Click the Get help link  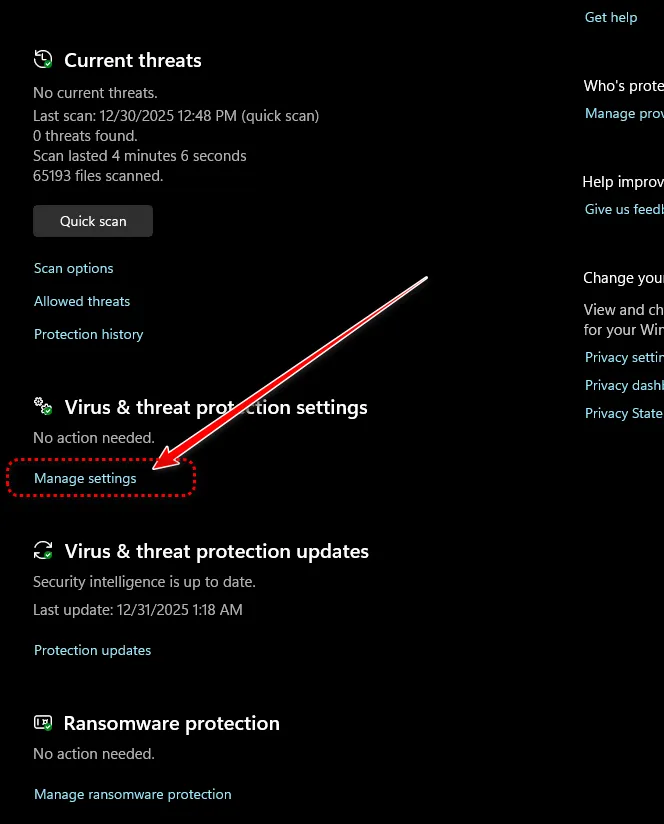(611, 17)
